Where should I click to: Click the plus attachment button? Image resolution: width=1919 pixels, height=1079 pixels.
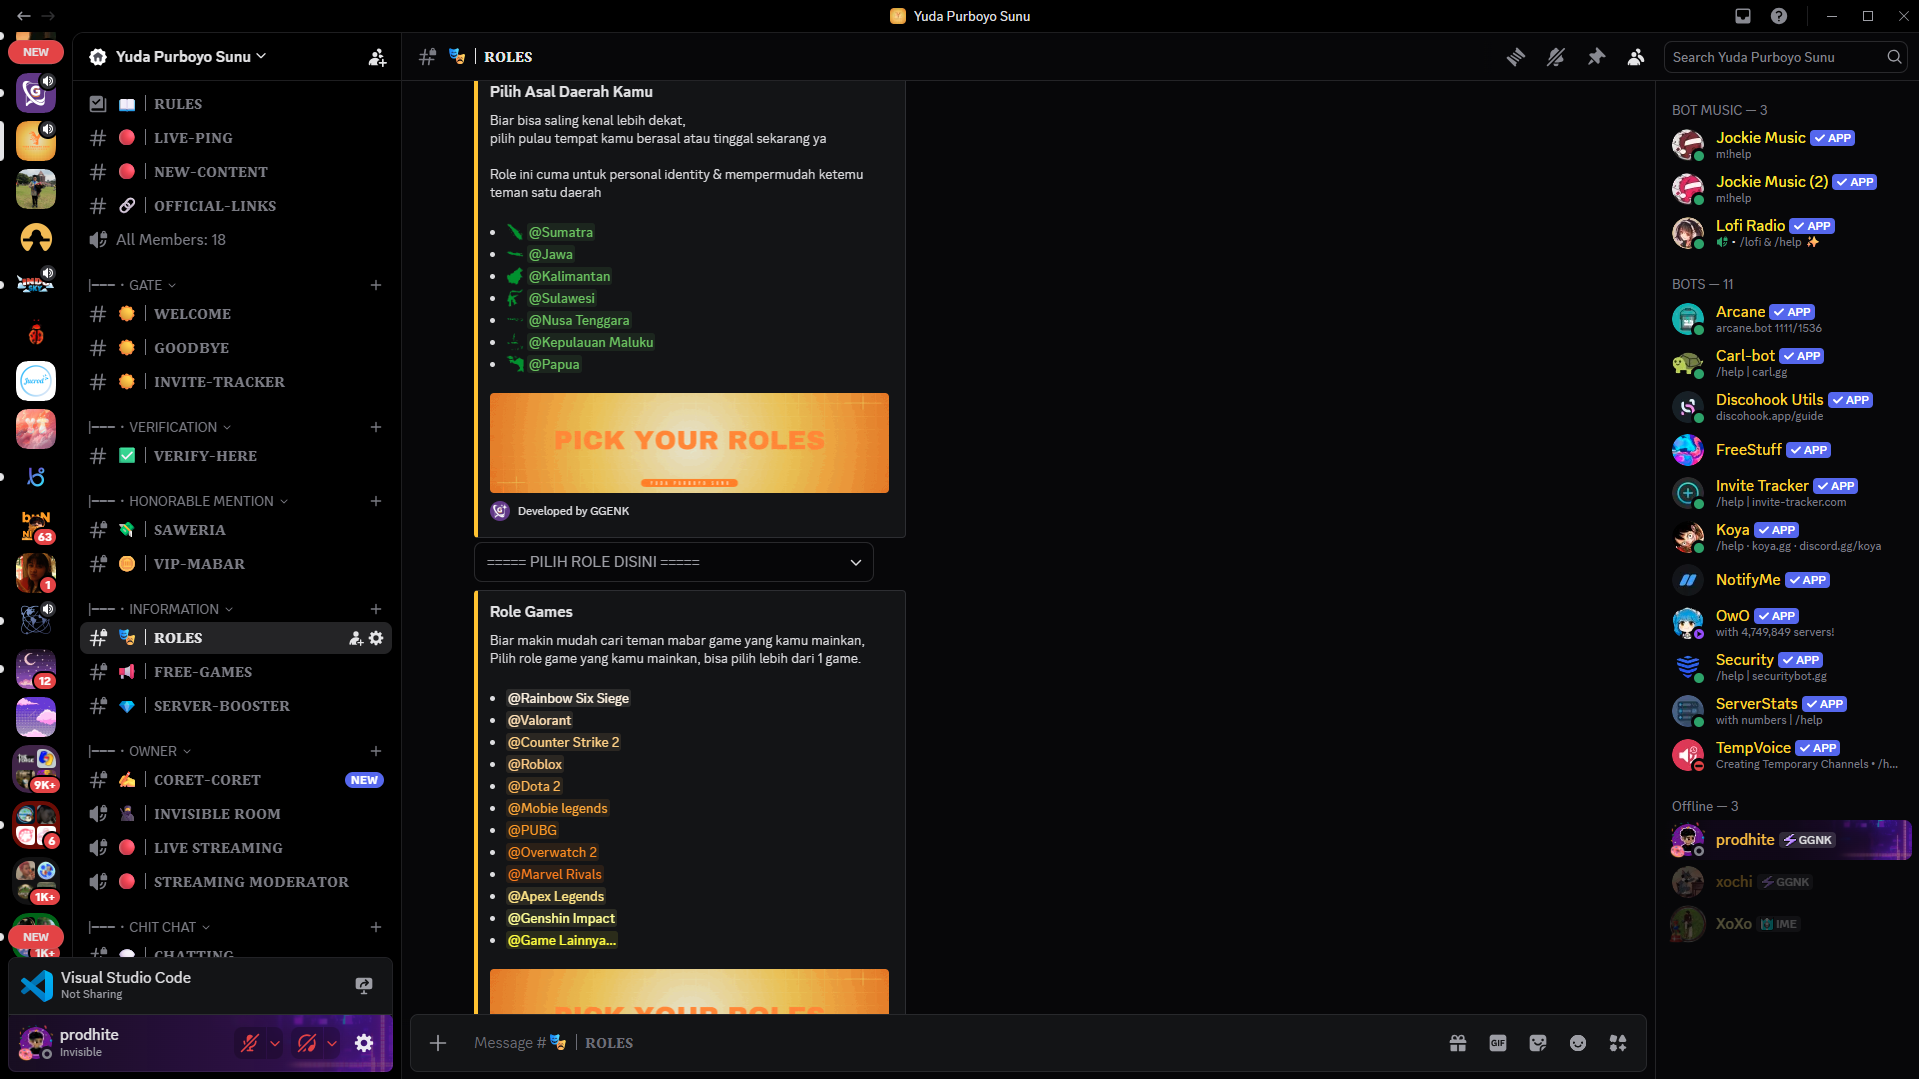pyautogui.click(x=438, y=1043)
